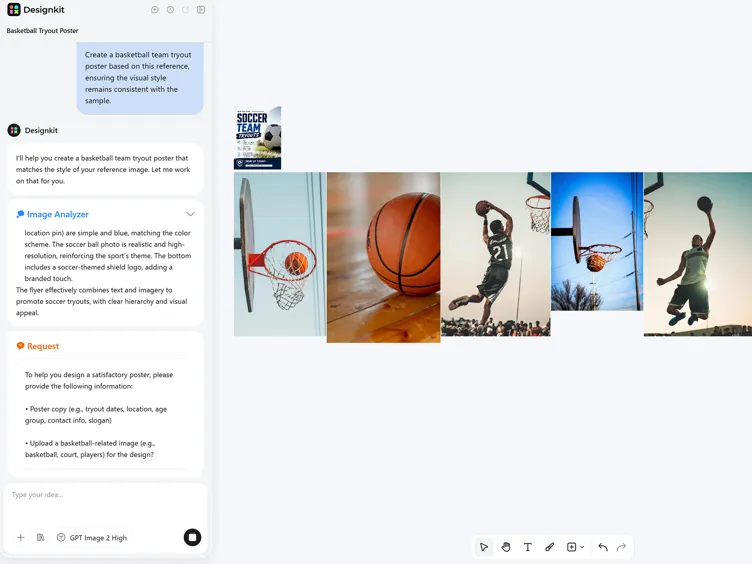Collapse the chat sidebar panel

201,10
